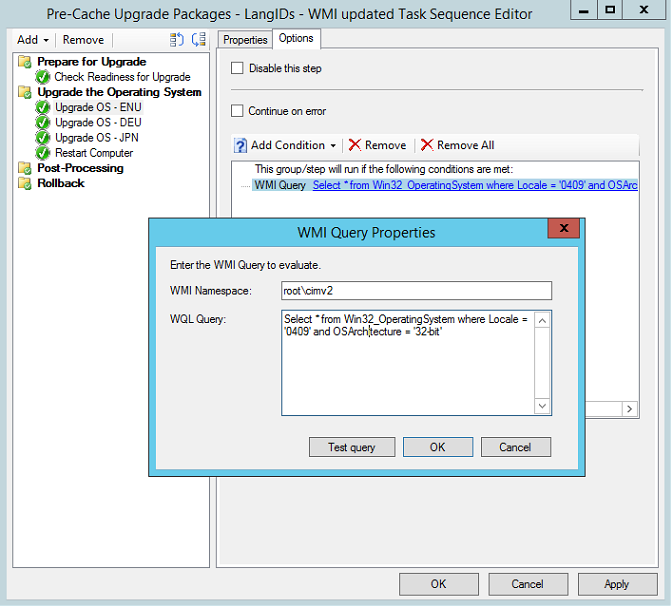Click the expand all steps icon
The image size is (671, 606).
pos(177,40)
